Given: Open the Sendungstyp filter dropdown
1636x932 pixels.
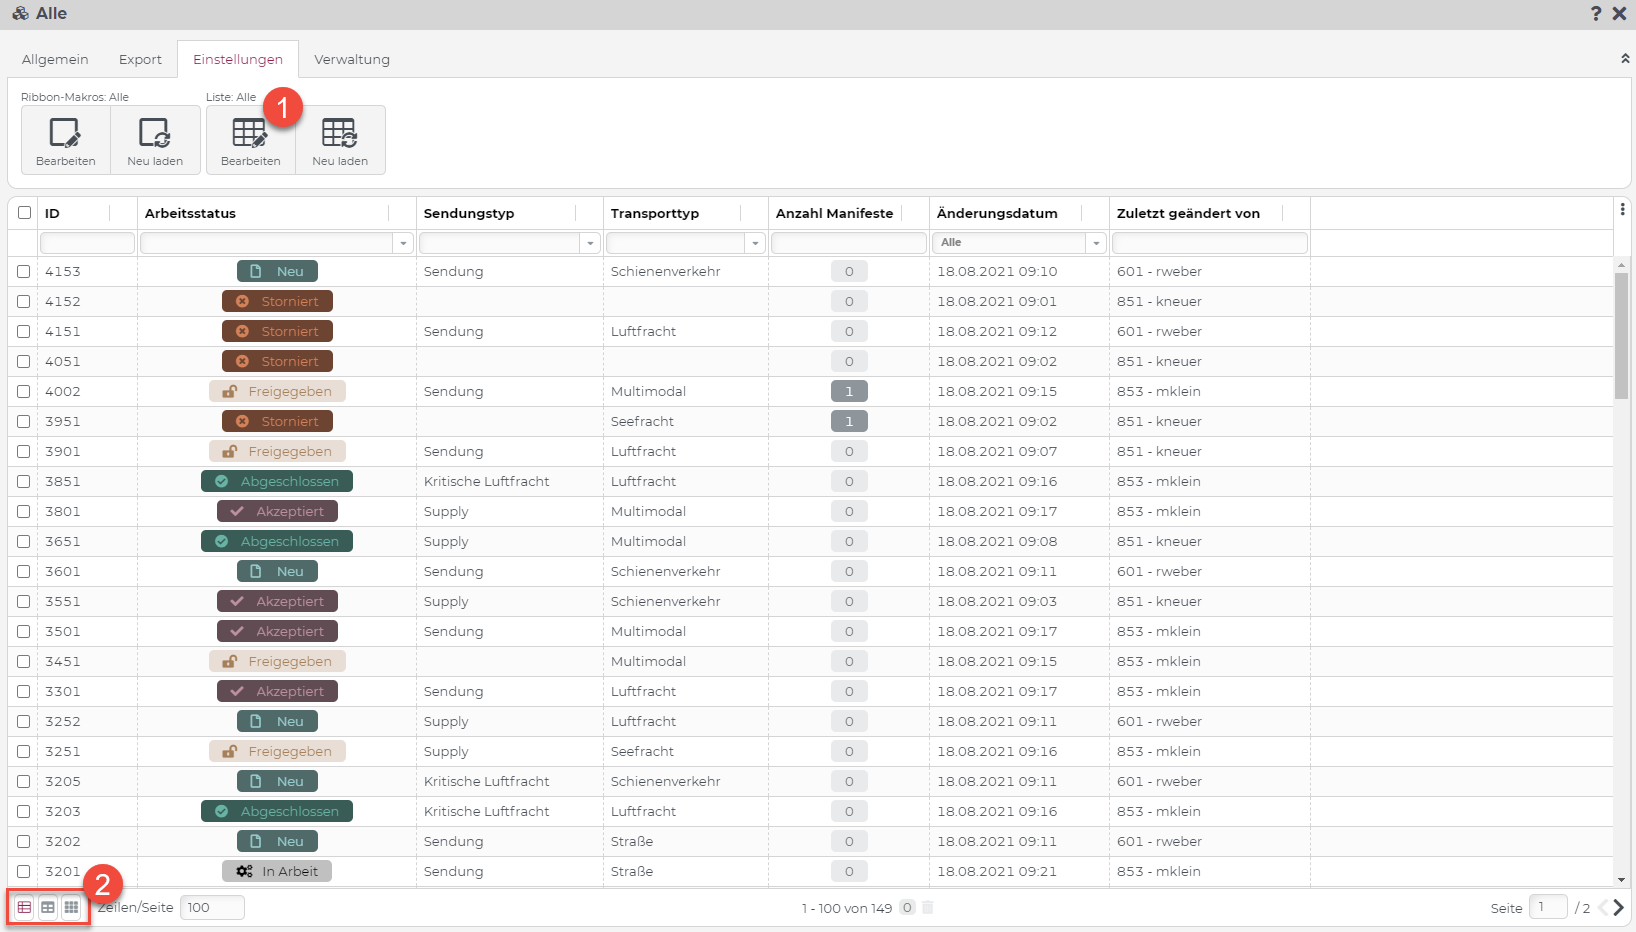Looking at the screenshot, I should pyautogui.click(x=590, y=243).
